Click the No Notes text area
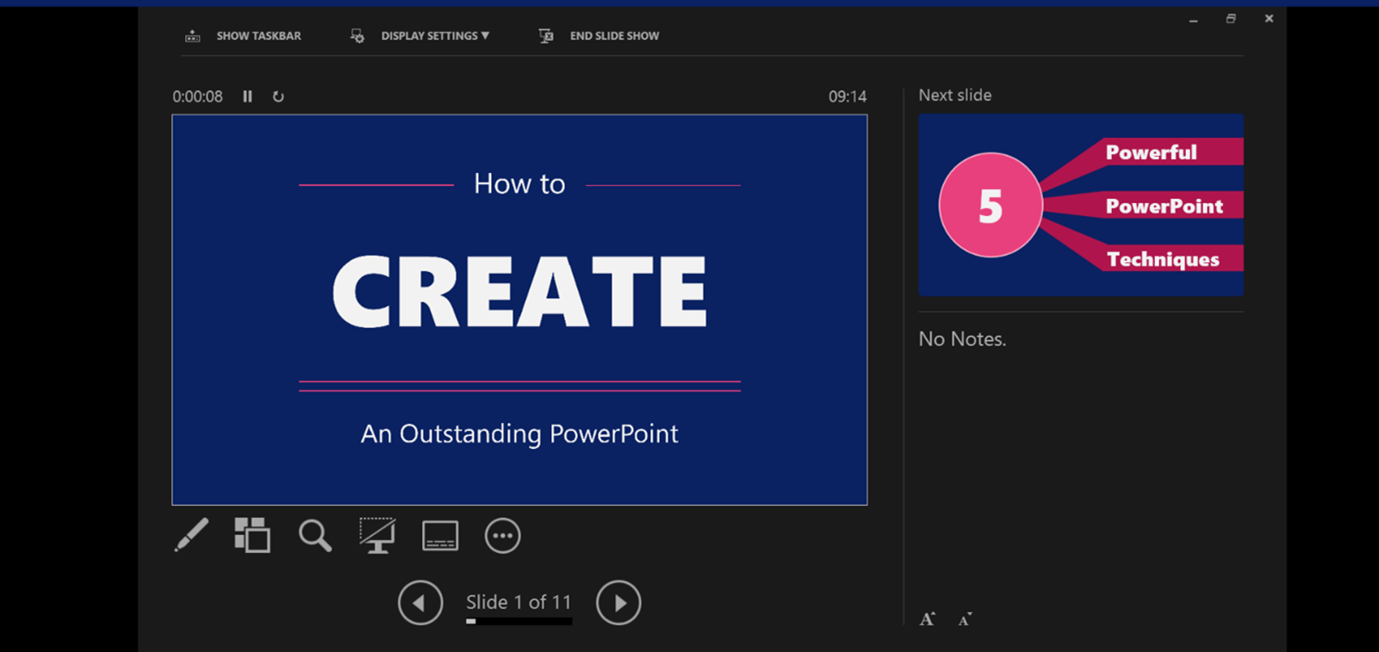 pyautogui.click(x=962, y=339)
